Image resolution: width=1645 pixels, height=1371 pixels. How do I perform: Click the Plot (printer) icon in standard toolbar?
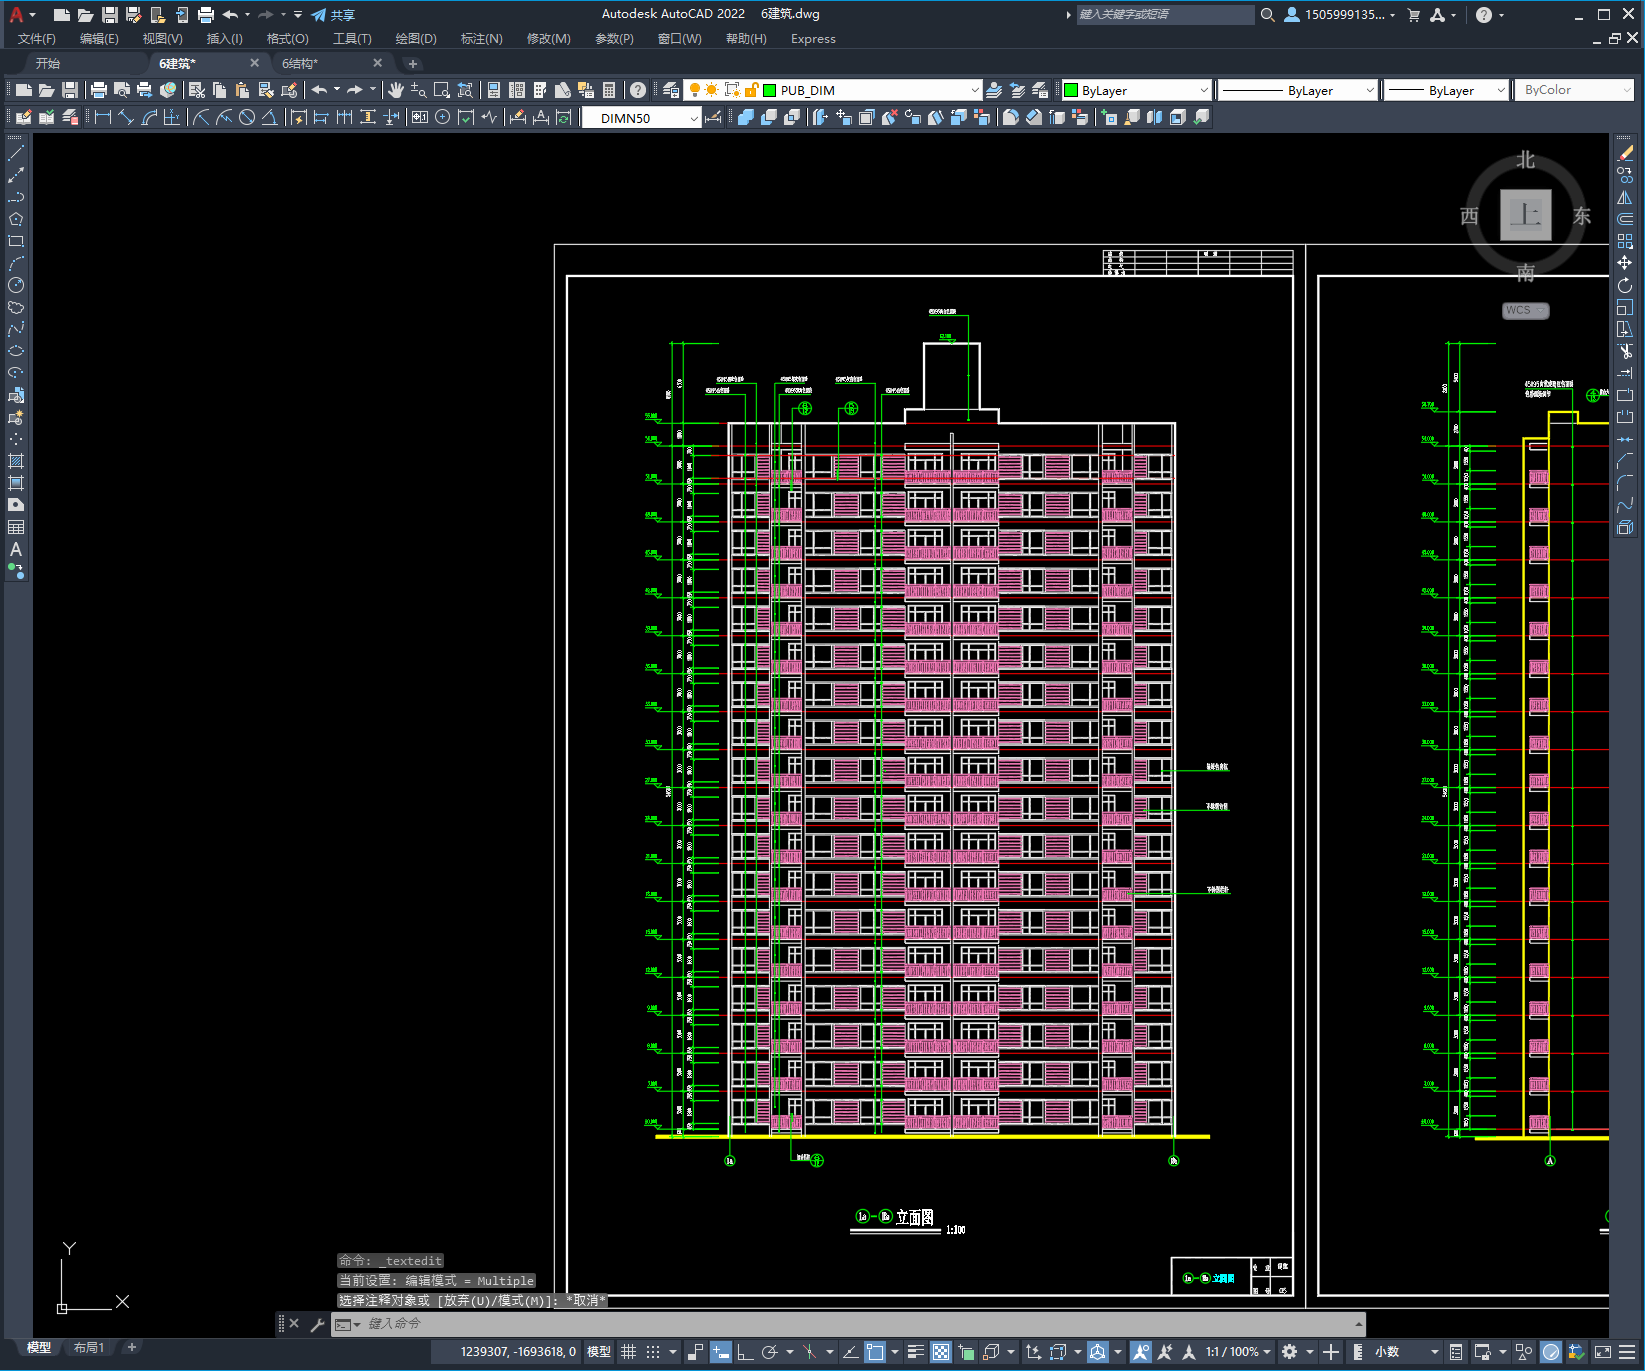[98, 90]
